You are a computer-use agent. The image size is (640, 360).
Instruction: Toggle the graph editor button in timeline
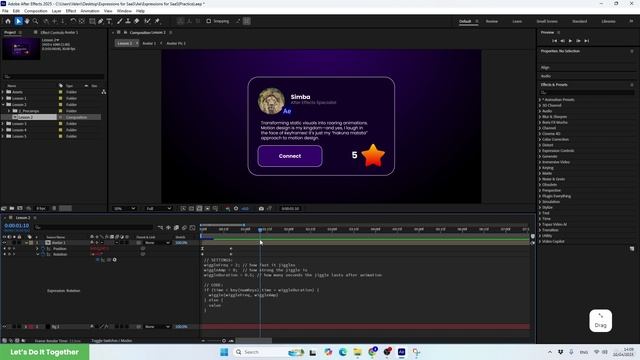click(192, 227)
